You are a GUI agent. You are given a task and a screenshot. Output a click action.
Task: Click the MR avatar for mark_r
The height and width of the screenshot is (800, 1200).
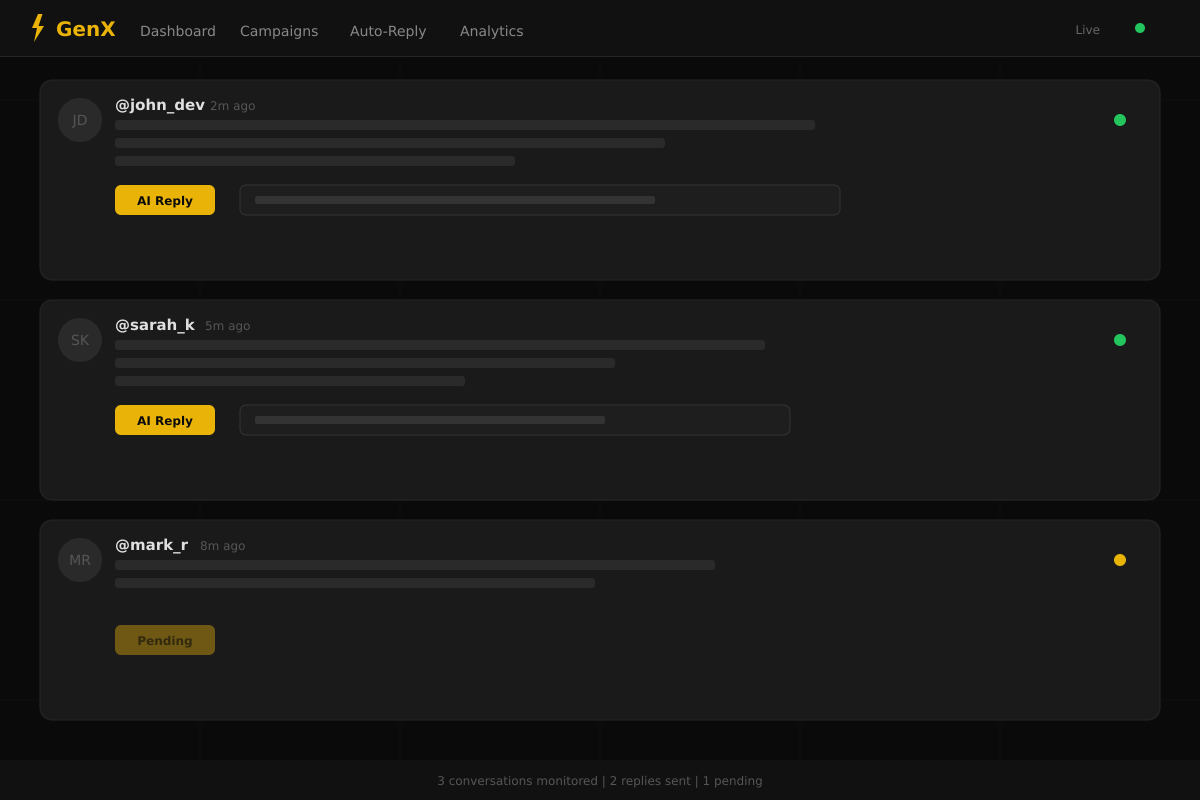click(x=80, y=560)
